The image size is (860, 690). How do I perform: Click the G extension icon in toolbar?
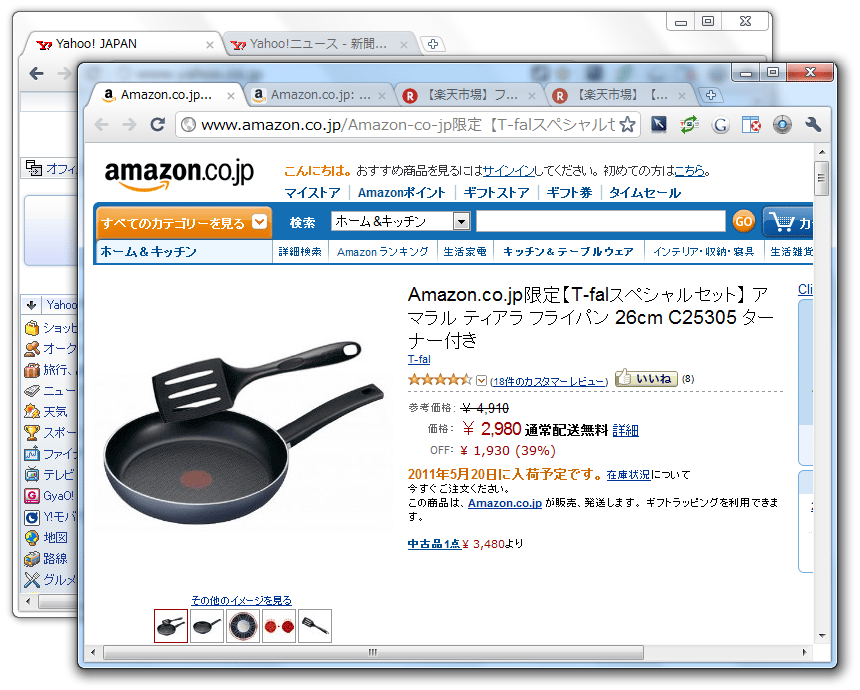point(720,125)
